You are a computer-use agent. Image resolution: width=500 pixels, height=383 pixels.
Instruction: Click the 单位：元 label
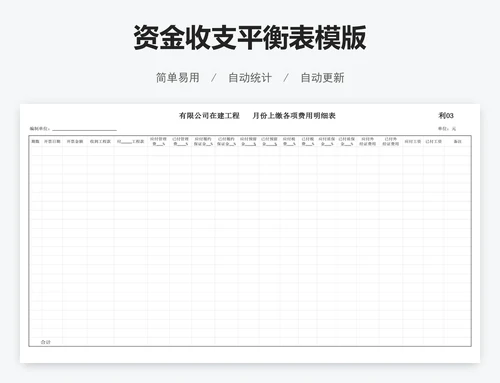point(447,128)
